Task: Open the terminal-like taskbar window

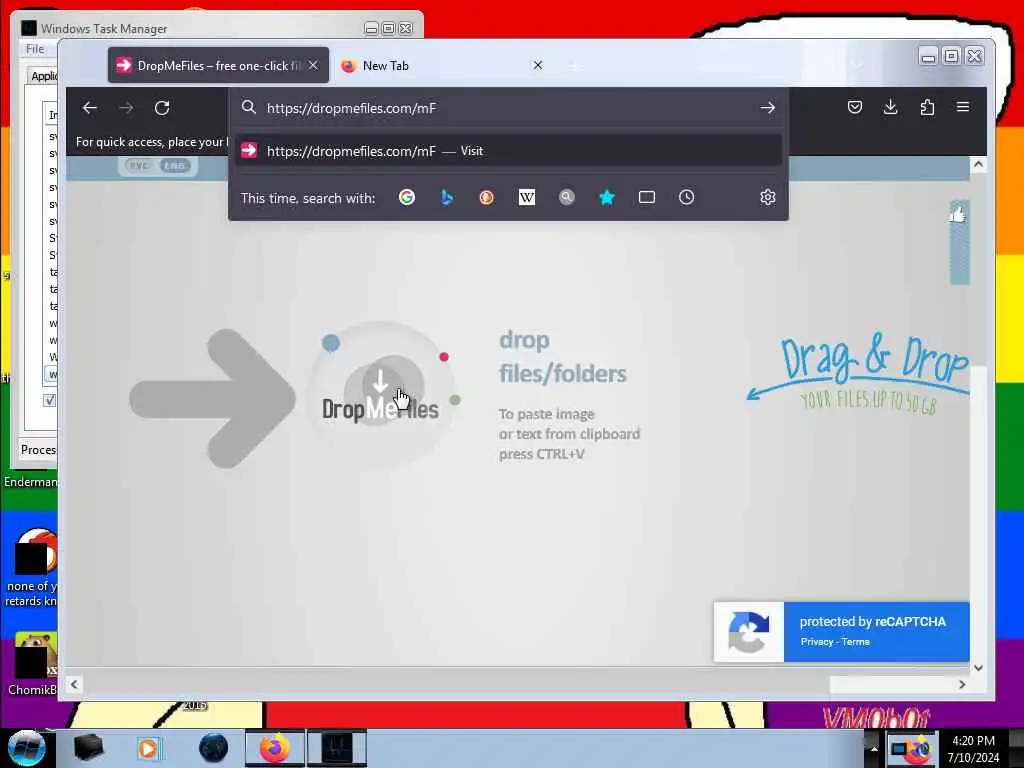Action: click(x=337, y=748)
